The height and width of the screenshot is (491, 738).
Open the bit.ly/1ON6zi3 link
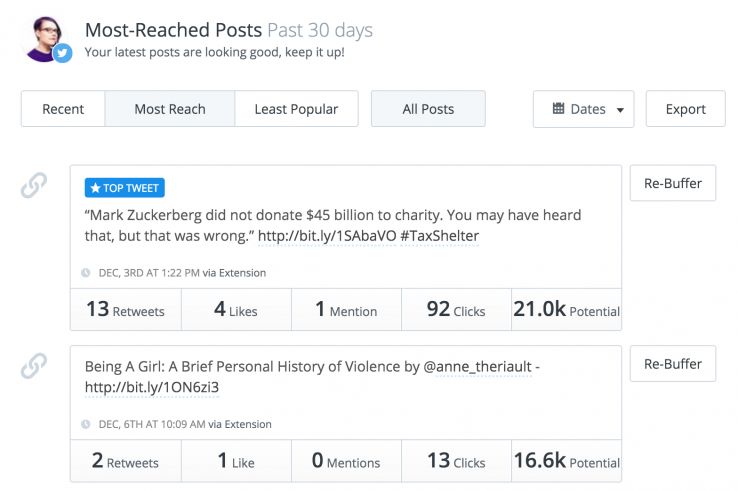150,387
